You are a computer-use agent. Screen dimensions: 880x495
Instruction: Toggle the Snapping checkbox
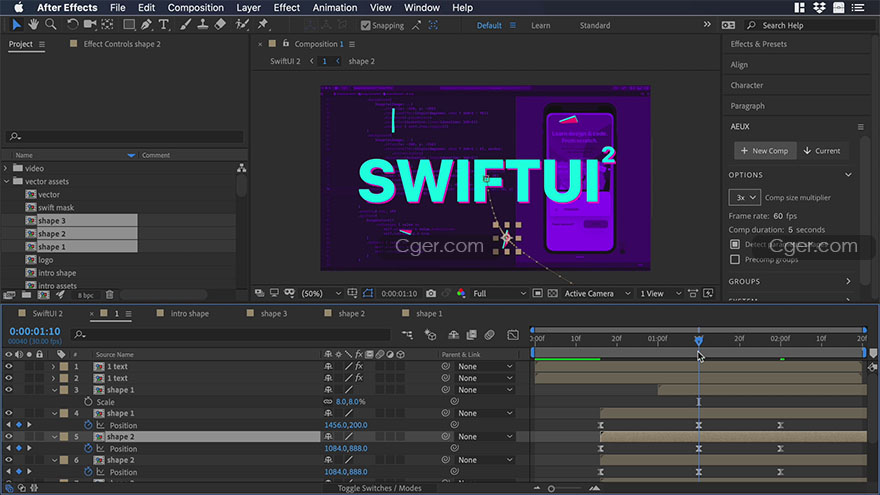point(365,25)
